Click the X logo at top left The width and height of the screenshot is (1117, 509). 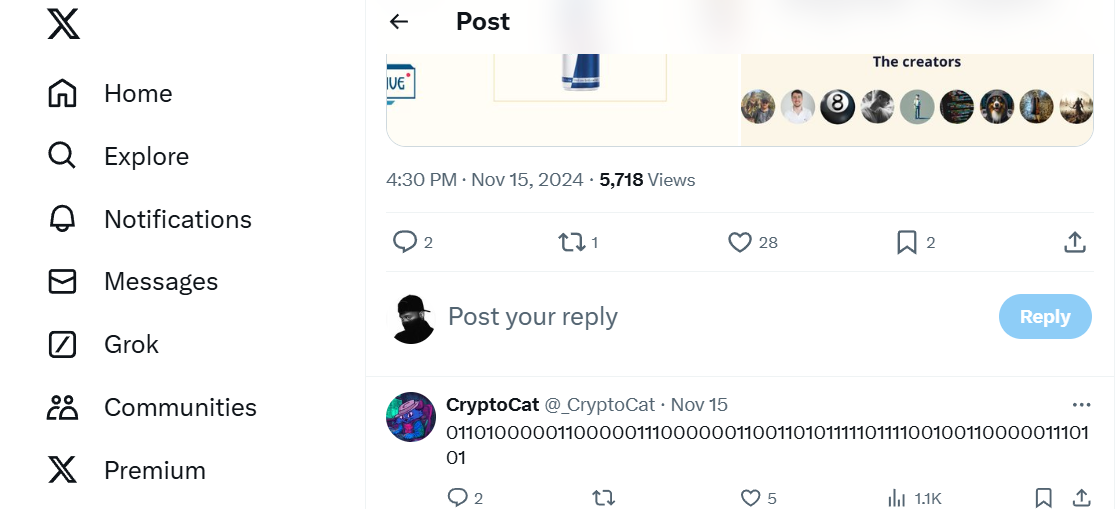[63, 23]
